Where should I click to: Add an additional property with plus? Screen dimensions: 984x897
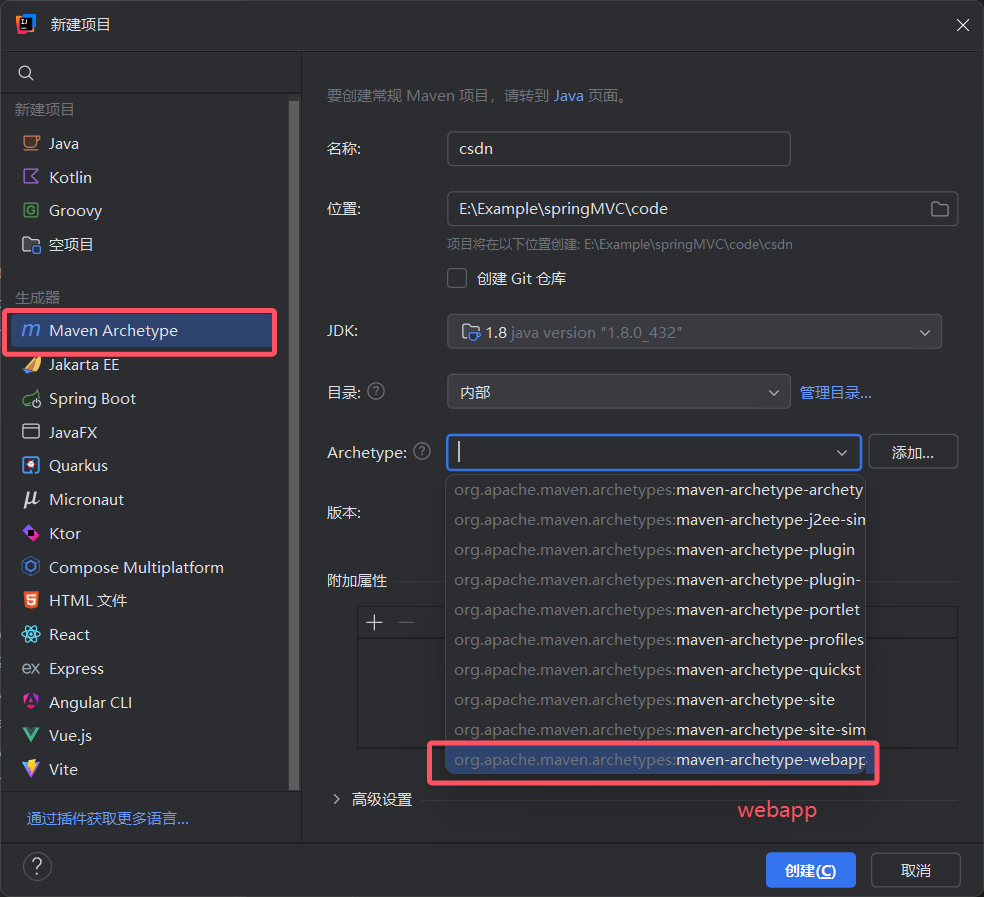375,622
